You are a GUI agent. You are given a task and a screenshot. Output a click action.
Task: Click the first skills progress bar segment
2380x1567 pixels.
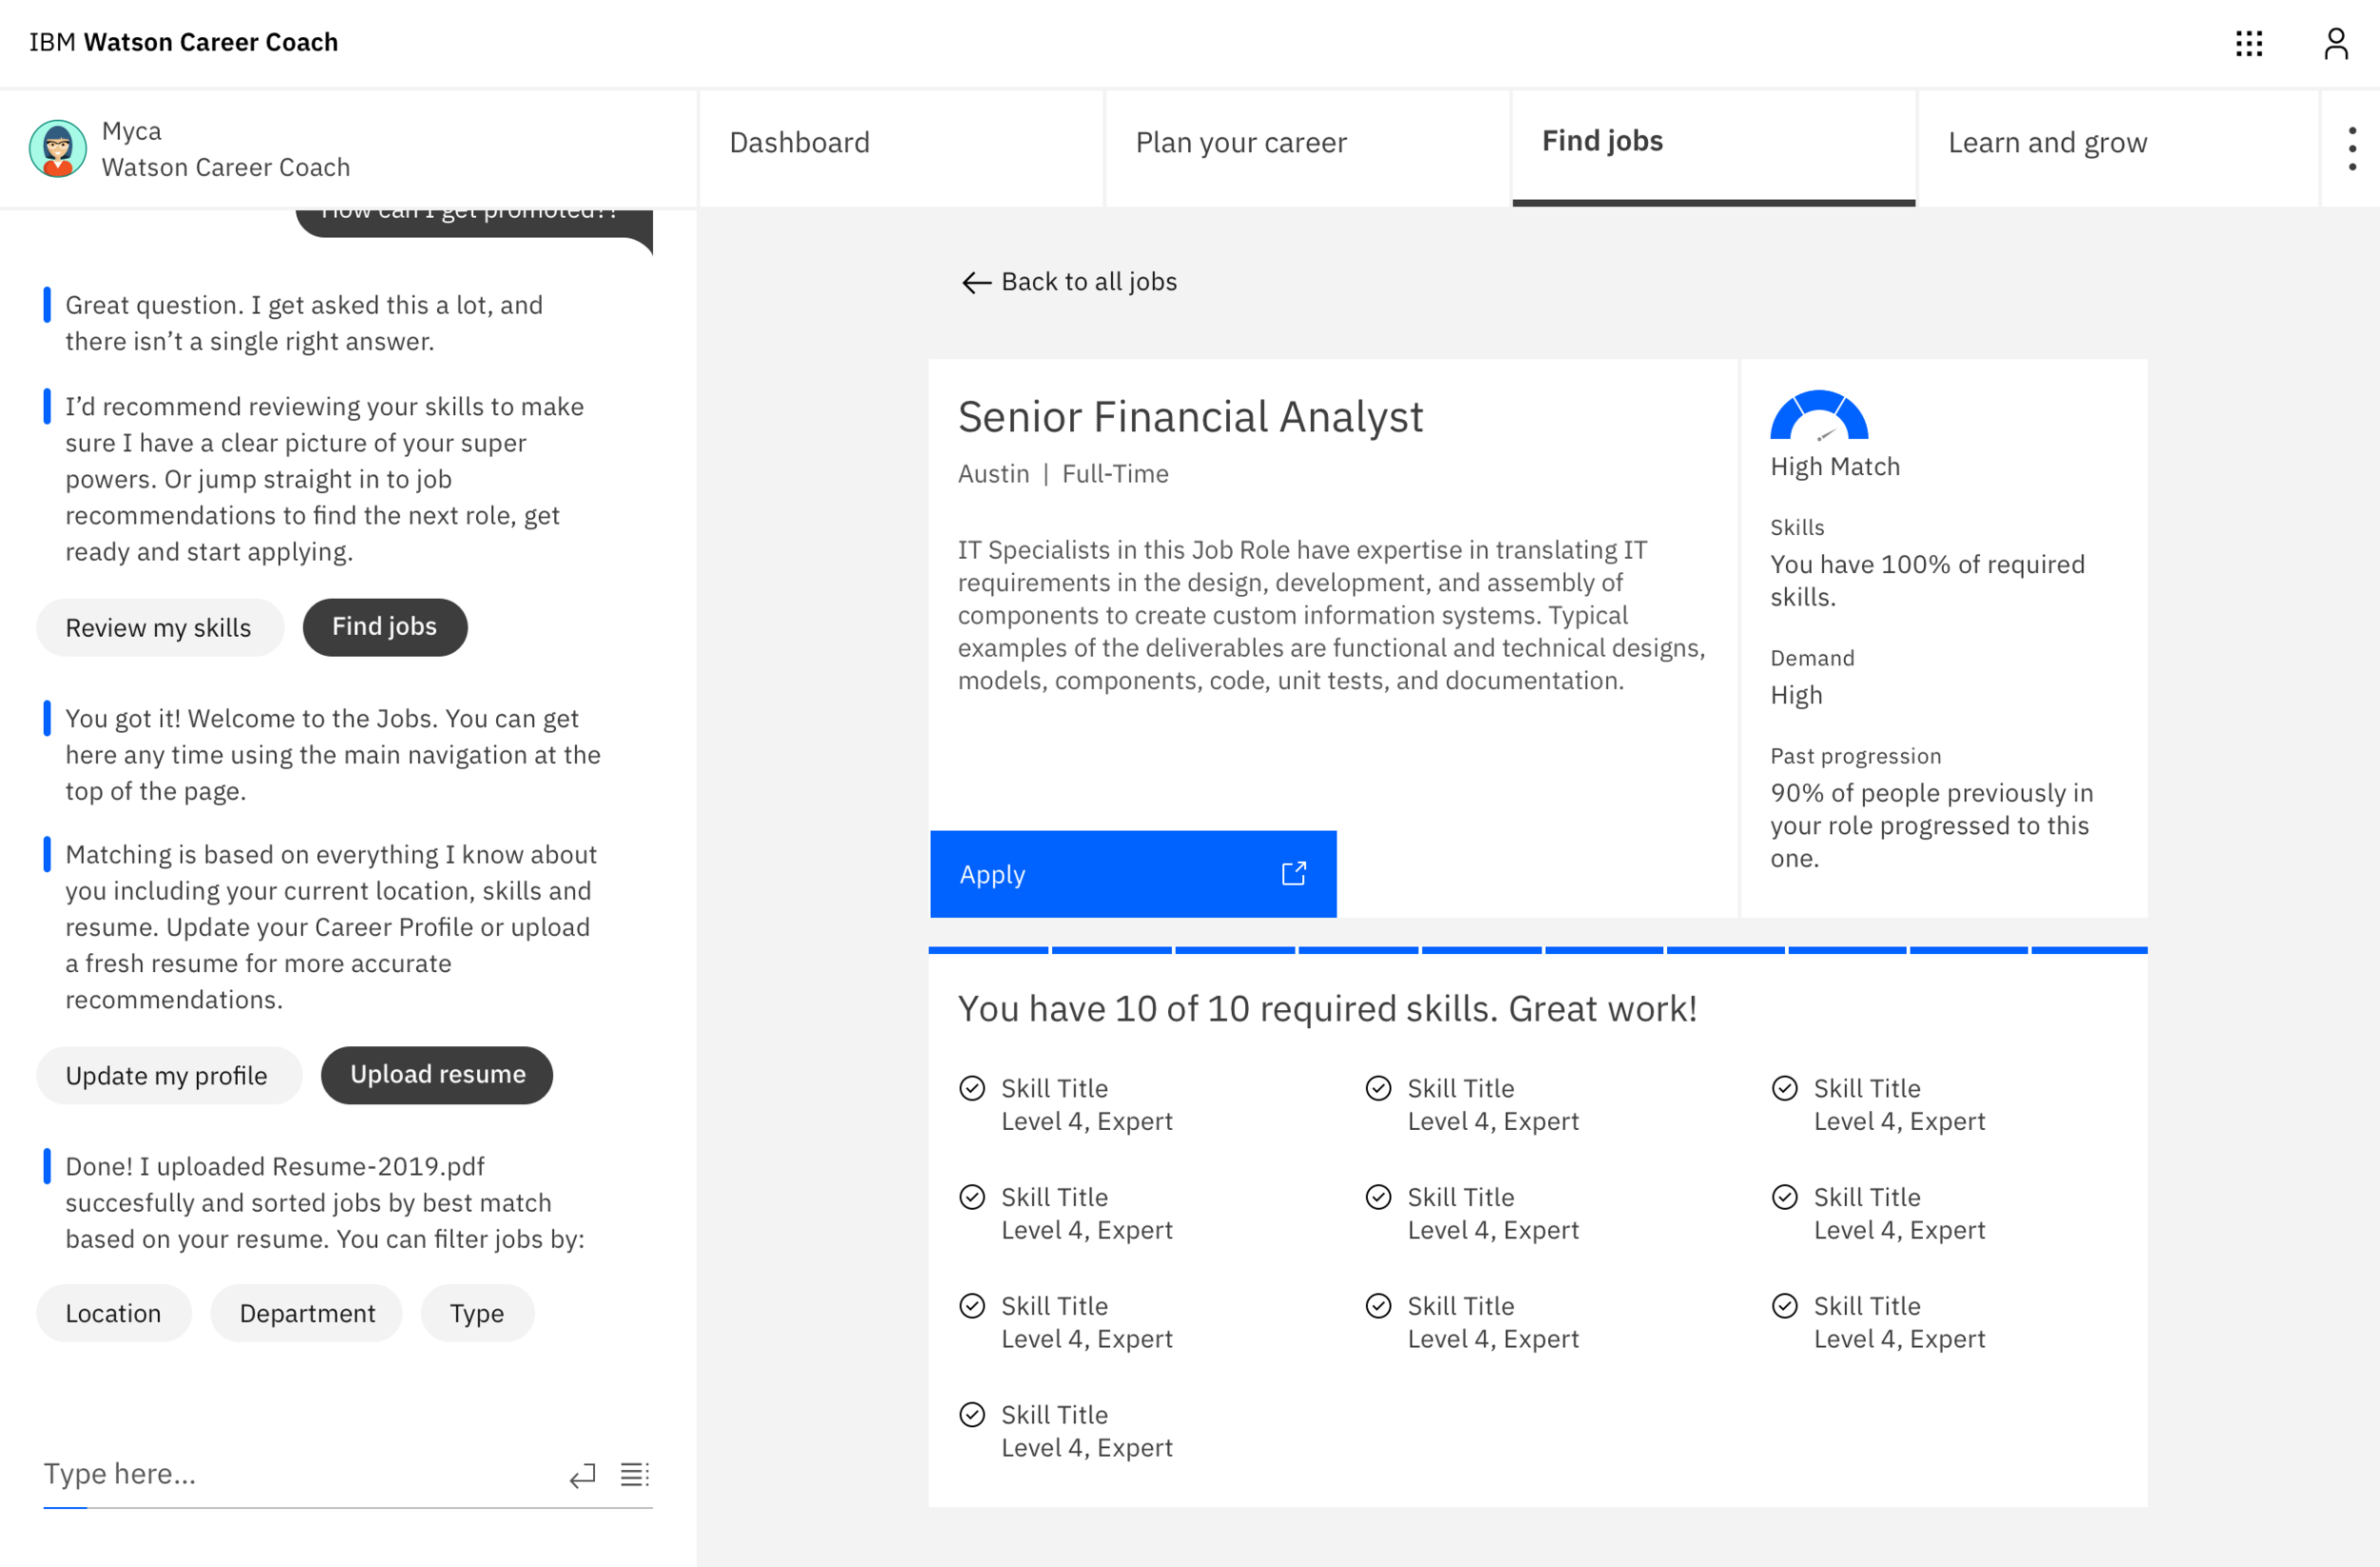pos(988,950)
